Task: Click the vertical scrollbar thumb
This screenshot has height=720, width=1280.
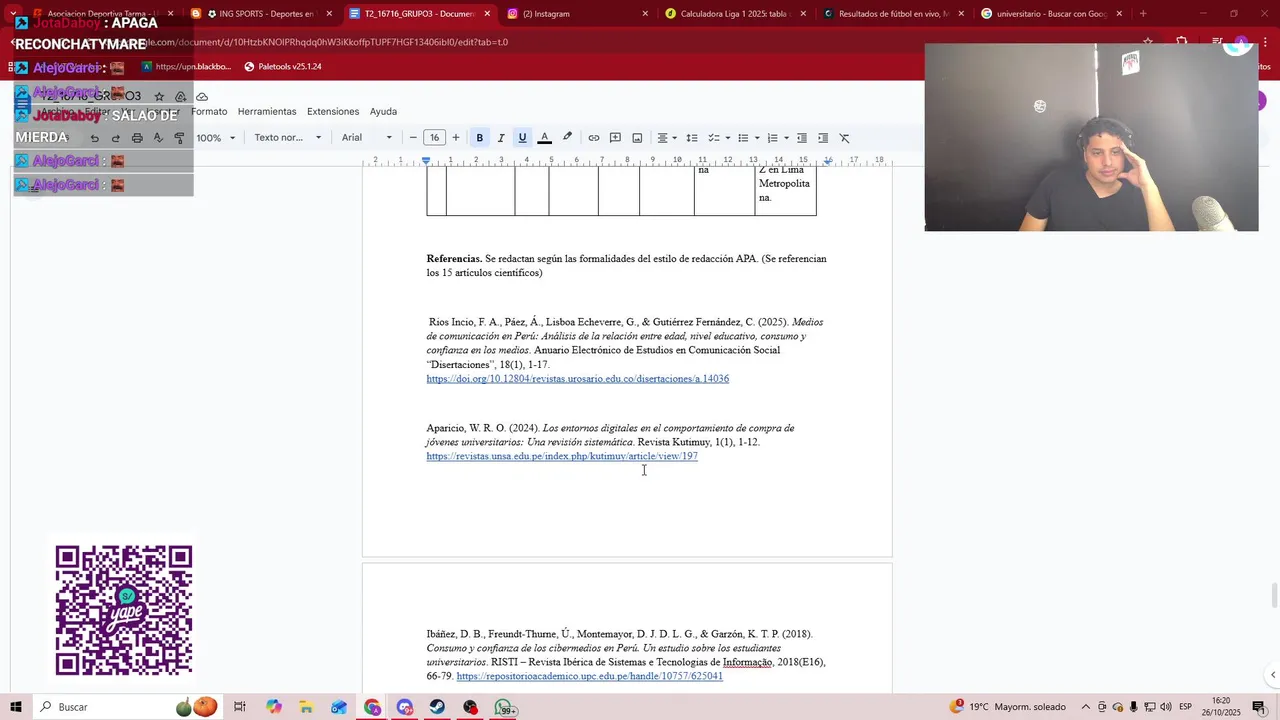Action: tap(1273, 595)
